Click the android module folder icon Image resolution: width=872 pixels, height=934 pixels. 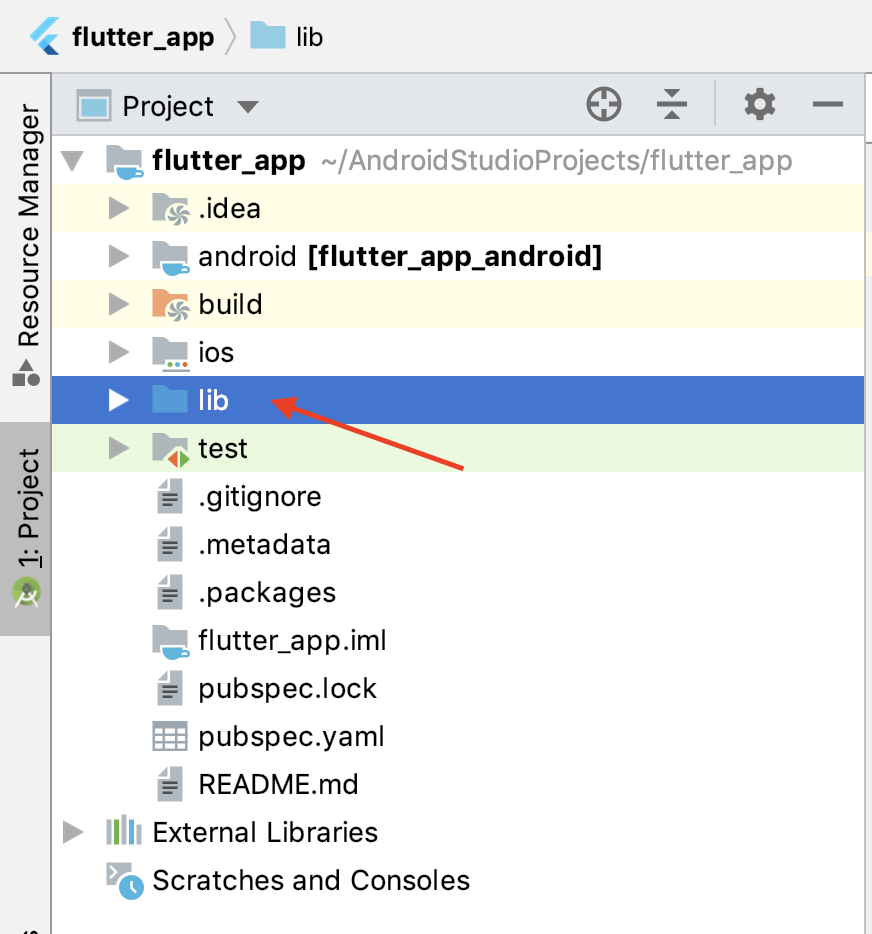(171, 257)
